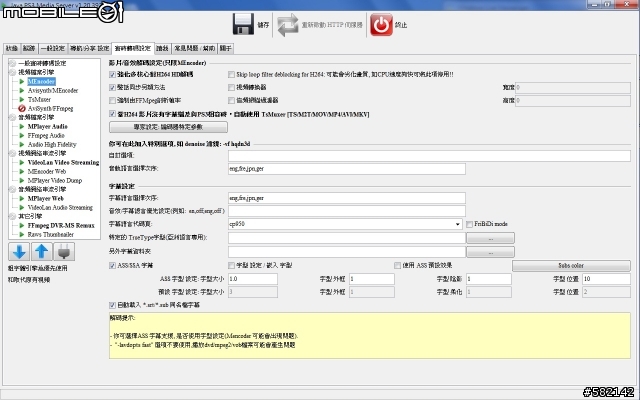Click the restart HTTP server arrows icon

[x=288, y=24]
